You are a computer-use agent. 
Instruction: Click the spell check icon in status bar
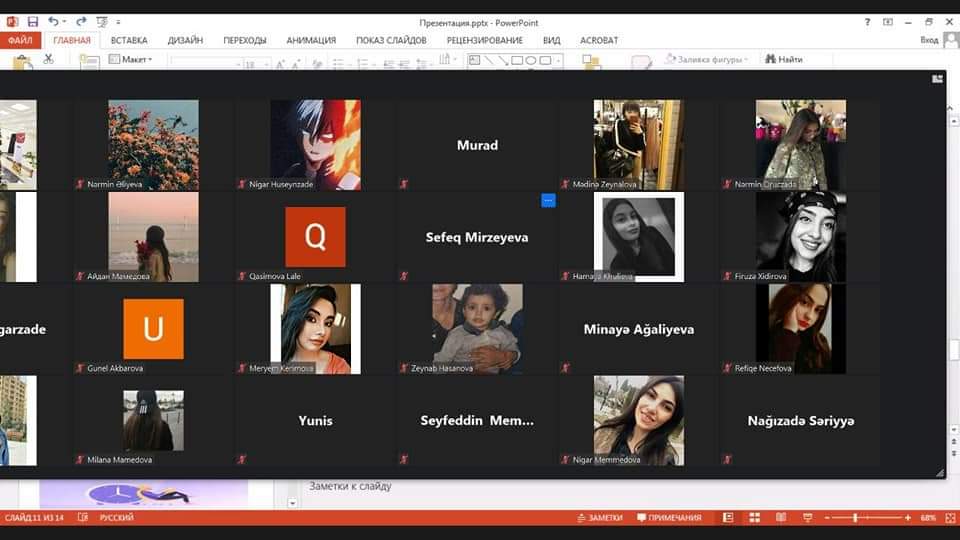click(x=83, y=518)
